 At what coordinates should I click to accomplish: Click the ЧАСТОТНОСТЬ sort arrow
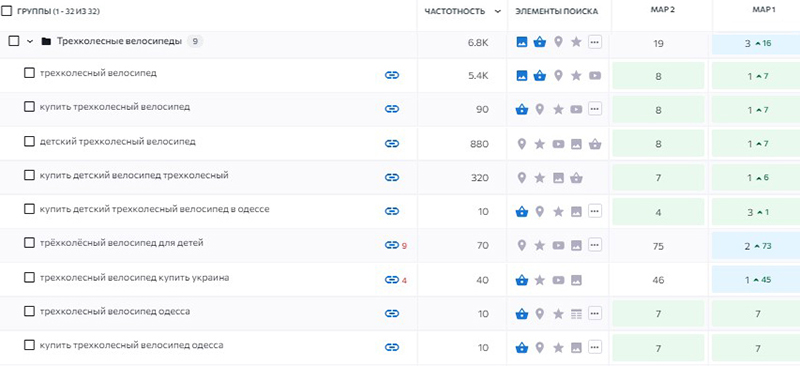[497, 12]
